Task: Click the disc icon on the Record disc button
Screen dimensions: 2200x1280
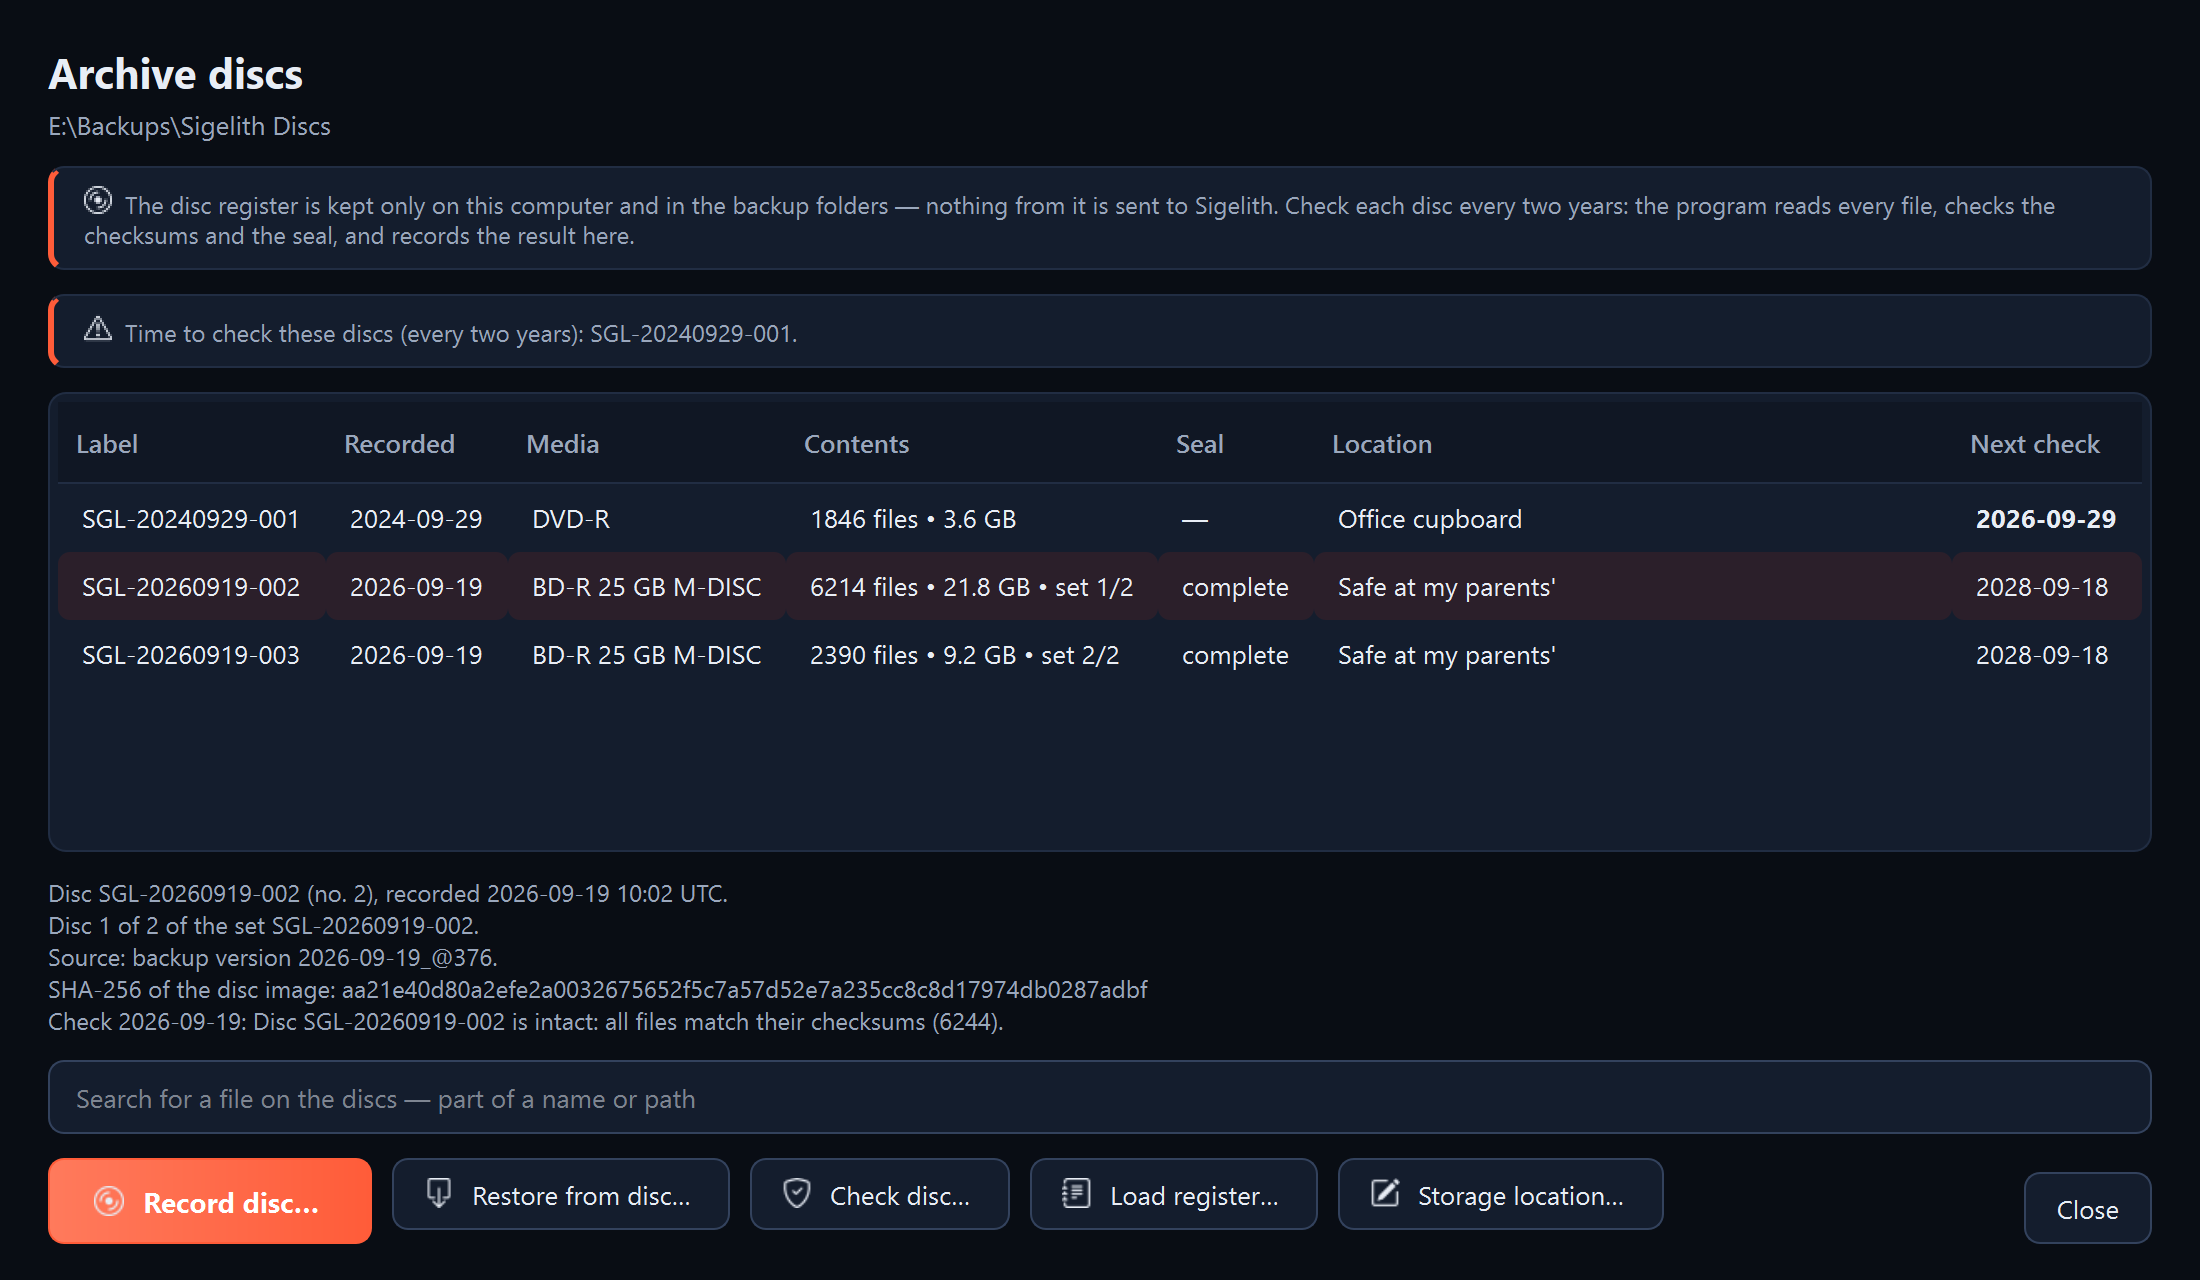Action: pos(109,1201)
